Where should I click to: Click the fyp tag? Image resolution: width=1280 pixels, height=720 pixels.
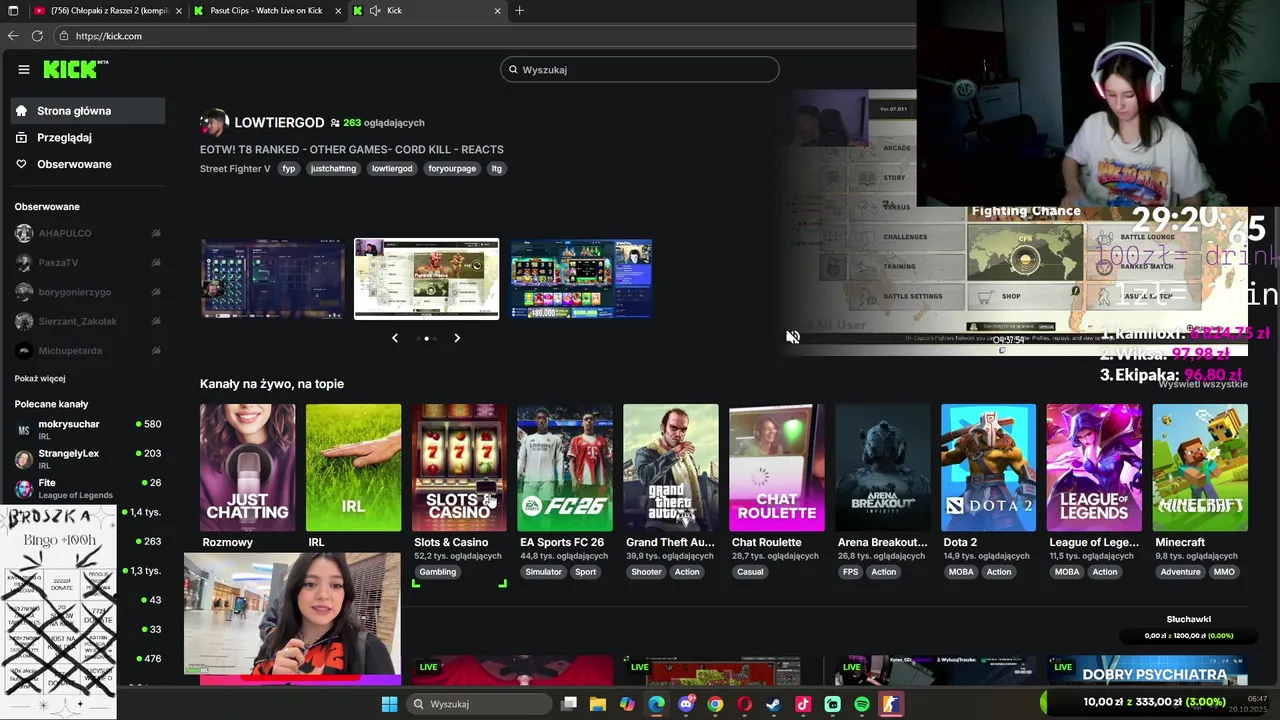tap(289, 169)
